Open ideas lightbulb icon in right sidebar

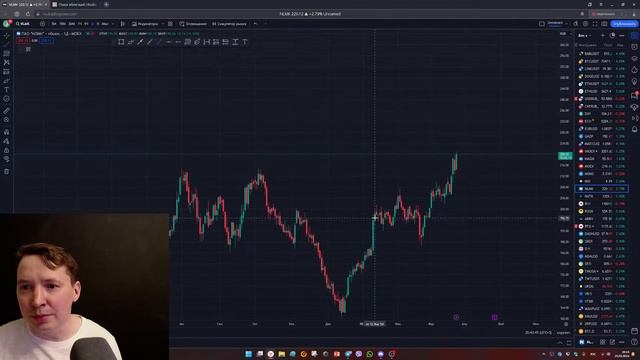pyautogui.click(x=634, y=82)
